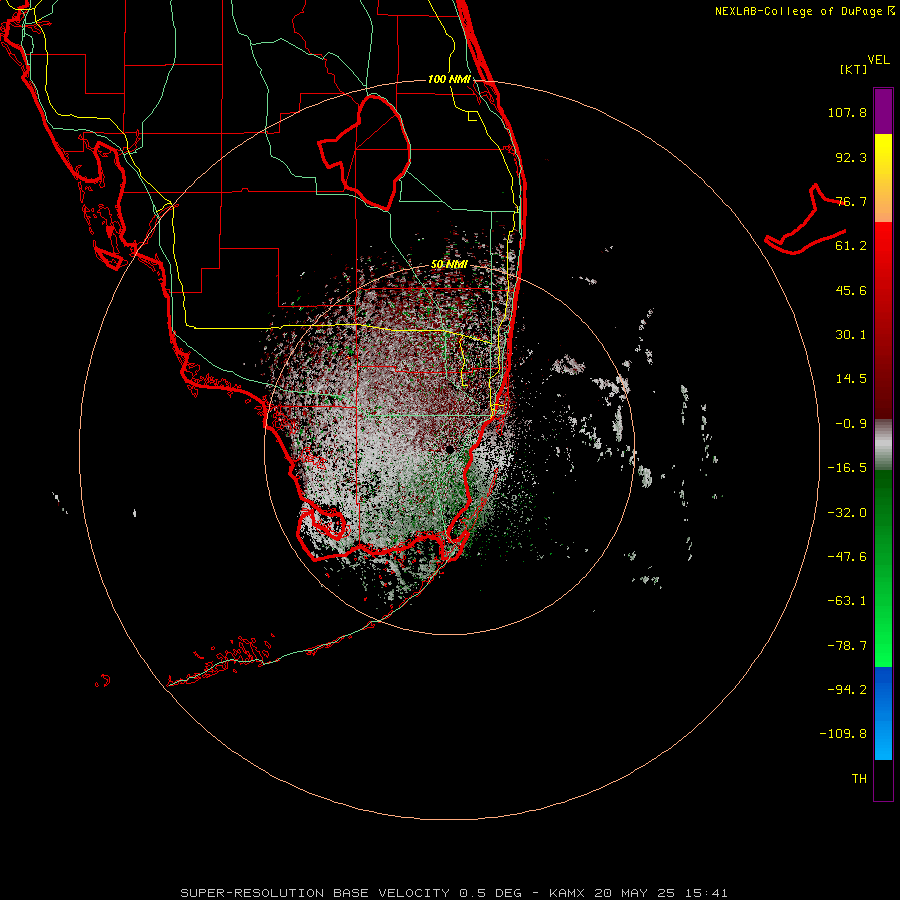
Task: Select the -32.0 scale value
Action: point(847,513)
